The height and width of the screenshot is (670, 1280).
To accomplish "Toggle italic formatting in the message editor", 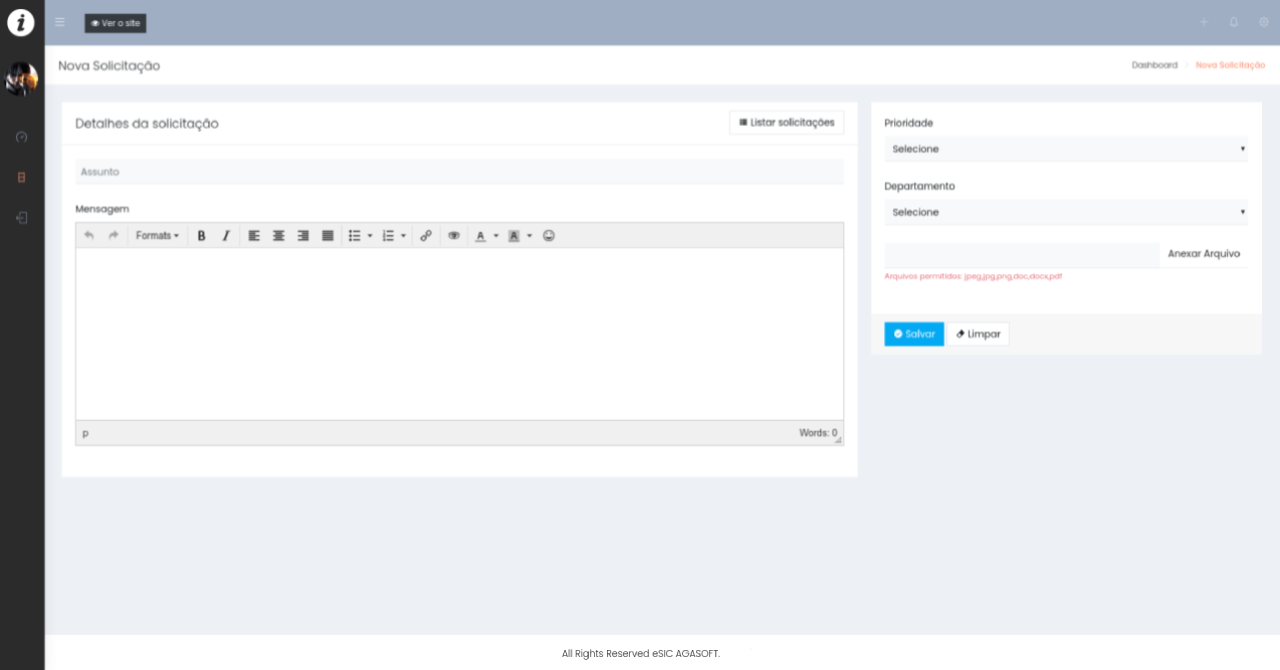I will pos(226,236).
